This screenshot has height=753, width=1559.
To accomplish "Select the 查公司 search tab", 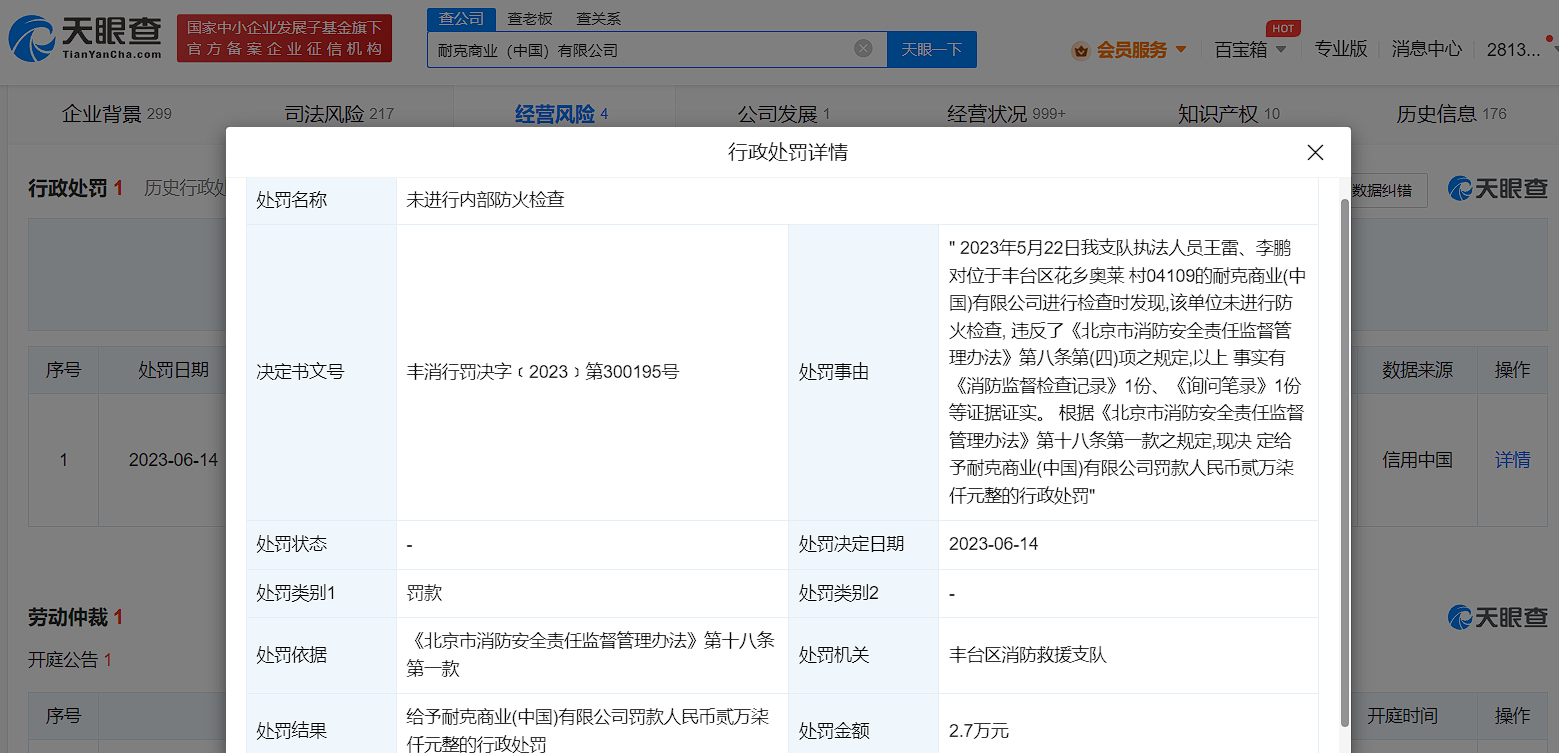I will coord(461,19).
